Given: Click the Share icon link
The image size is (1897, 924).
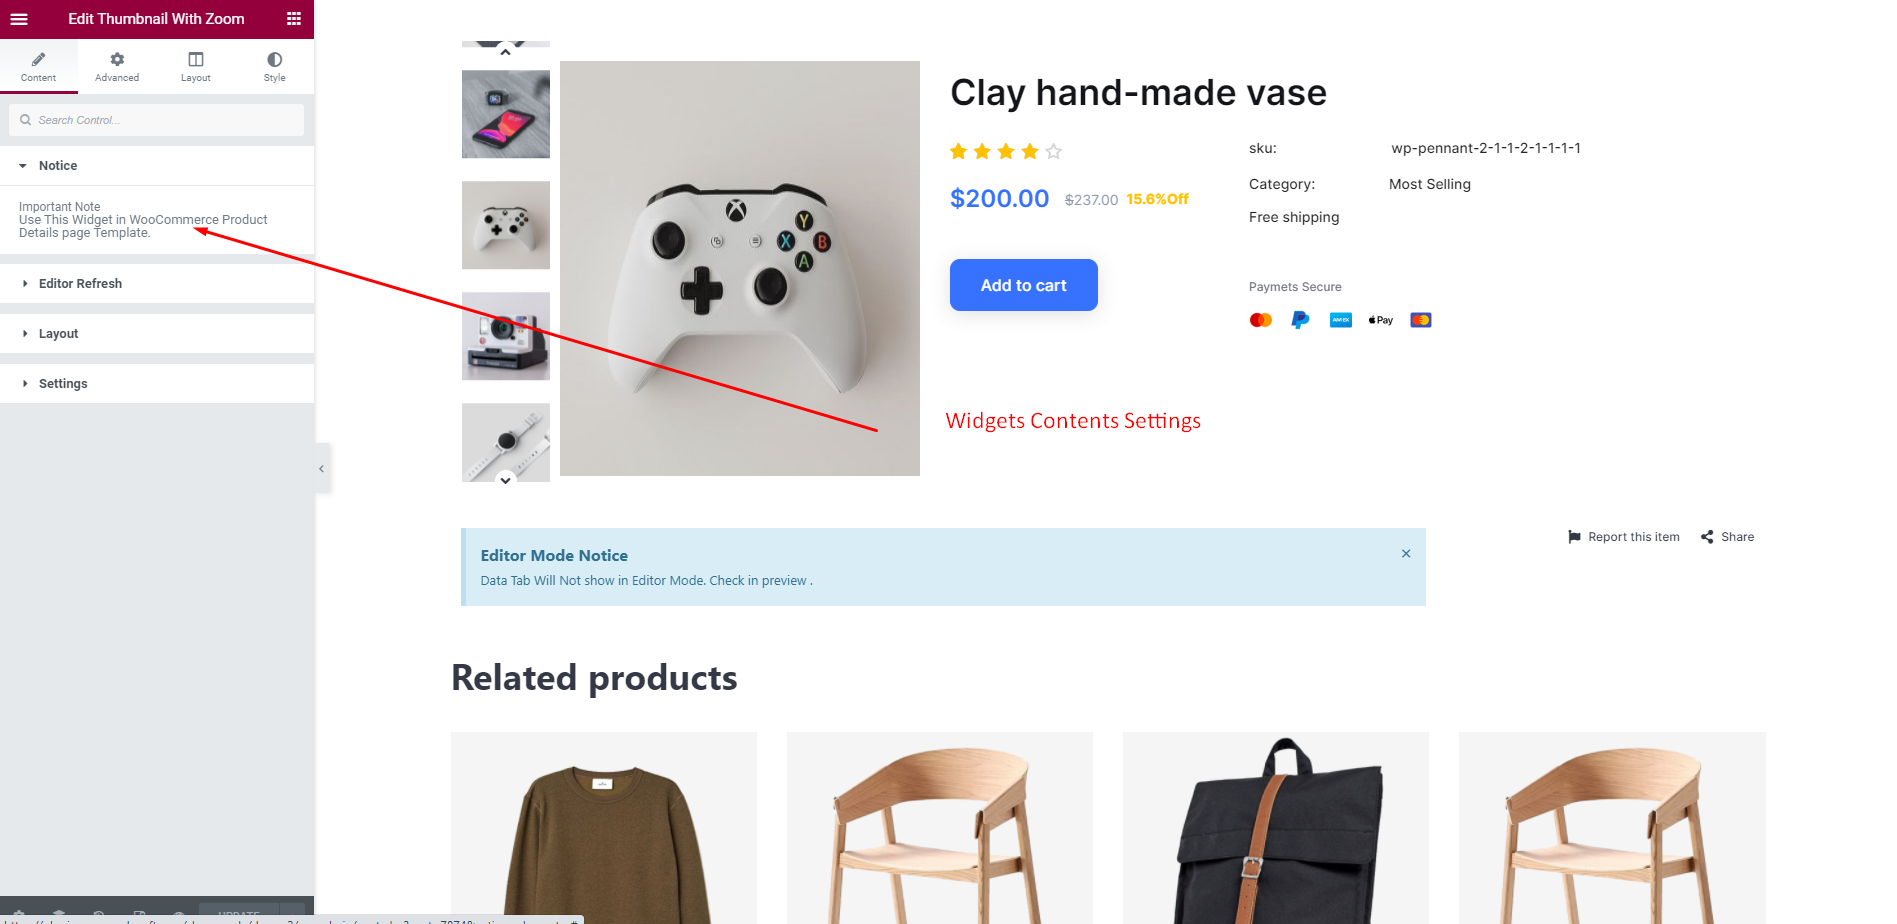Looking at the screenshot, I should coord(1728,537).
